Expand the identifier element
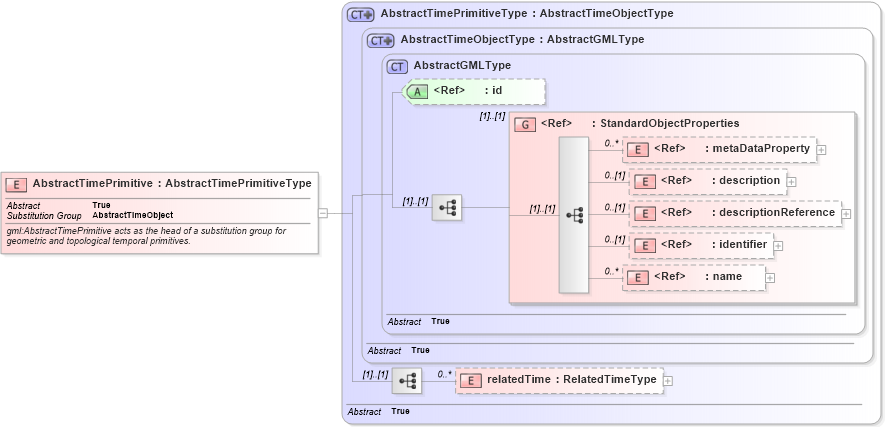The width and height of the screenshot is (886, 427). click(x=778, y=246)
